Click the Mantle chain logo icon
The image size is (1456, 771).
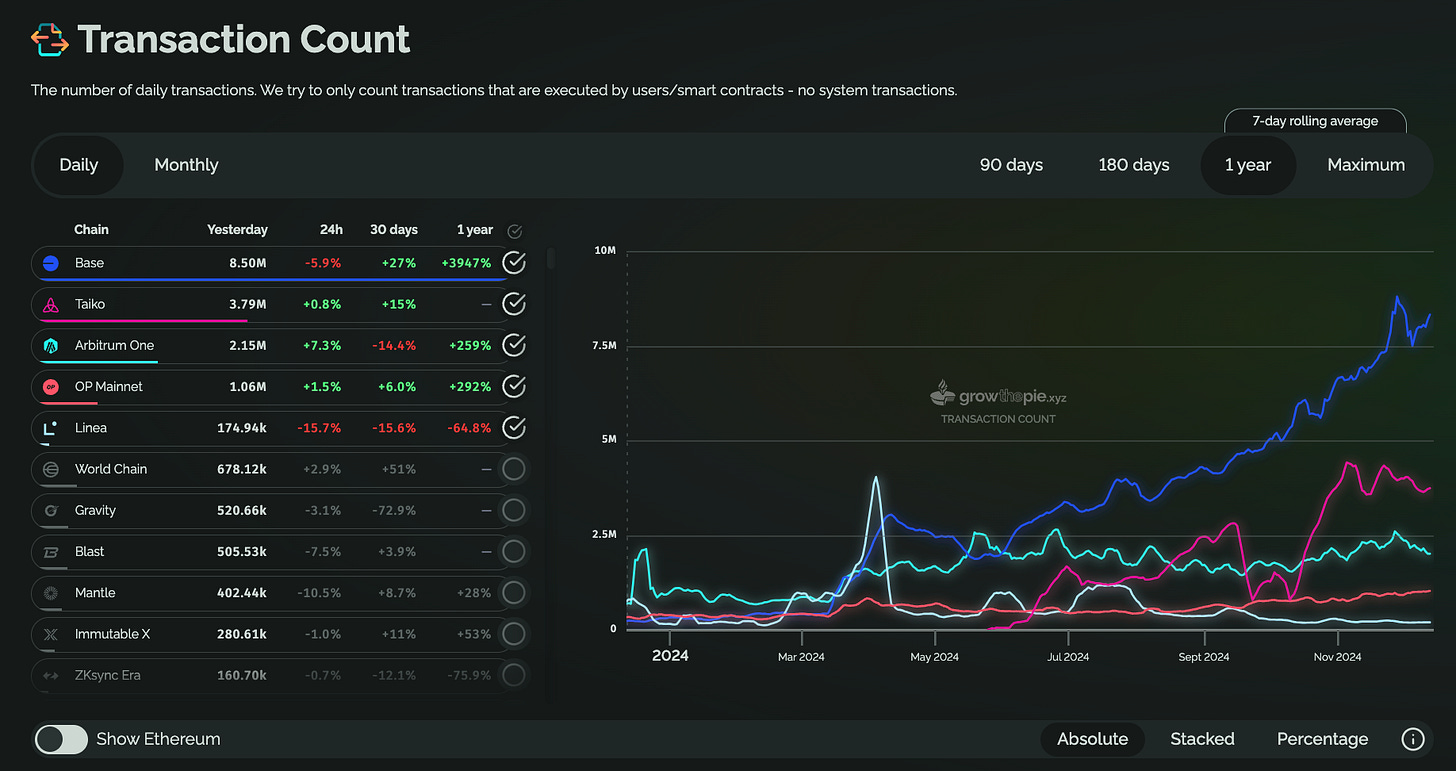[x=50, y=593]
